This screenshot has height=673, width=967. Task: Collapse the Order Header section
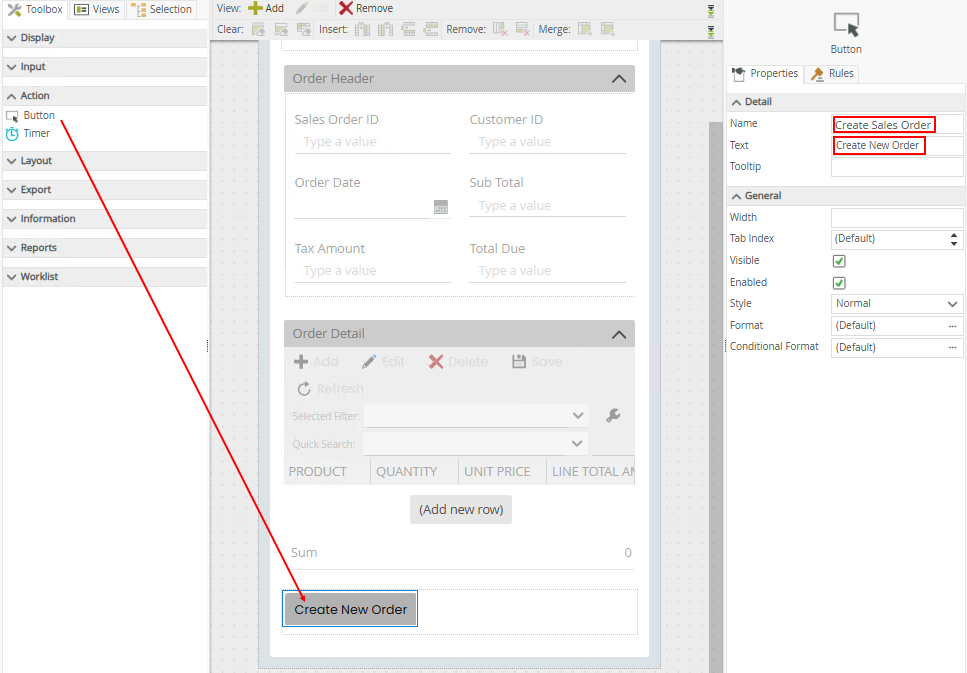tap(618, 79)
